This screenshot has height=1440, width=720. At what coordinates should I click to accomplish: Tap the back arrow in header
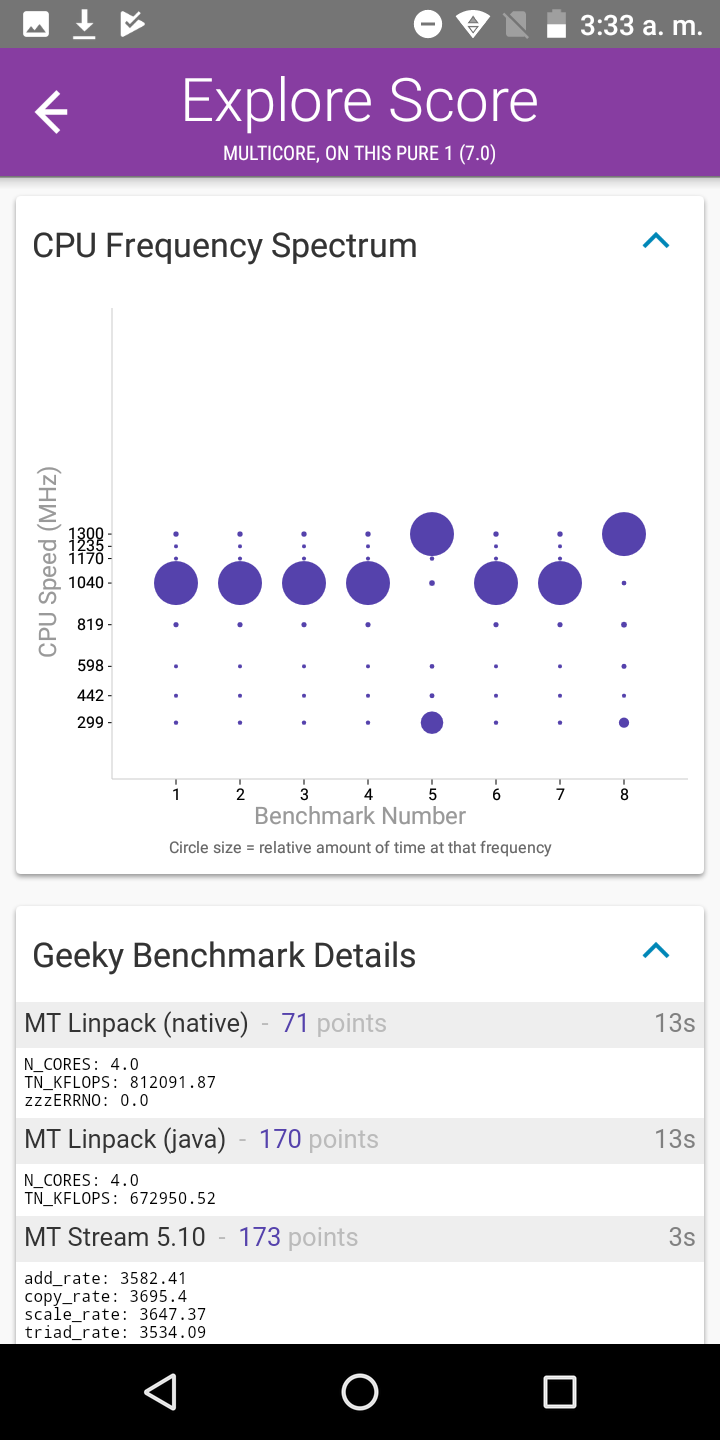click(x=51, y=111)
